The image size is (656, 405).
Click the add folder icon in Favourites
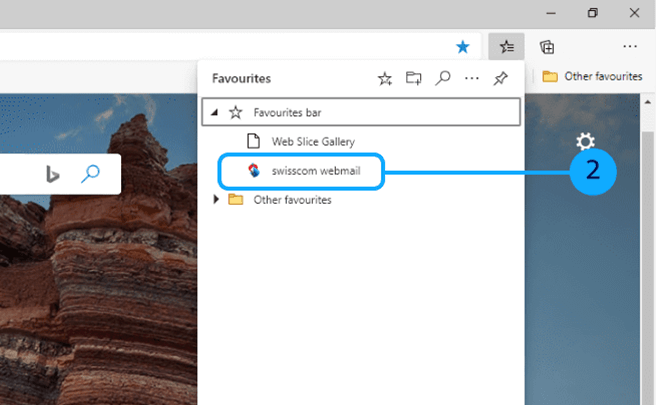click(x=413, y=78)
